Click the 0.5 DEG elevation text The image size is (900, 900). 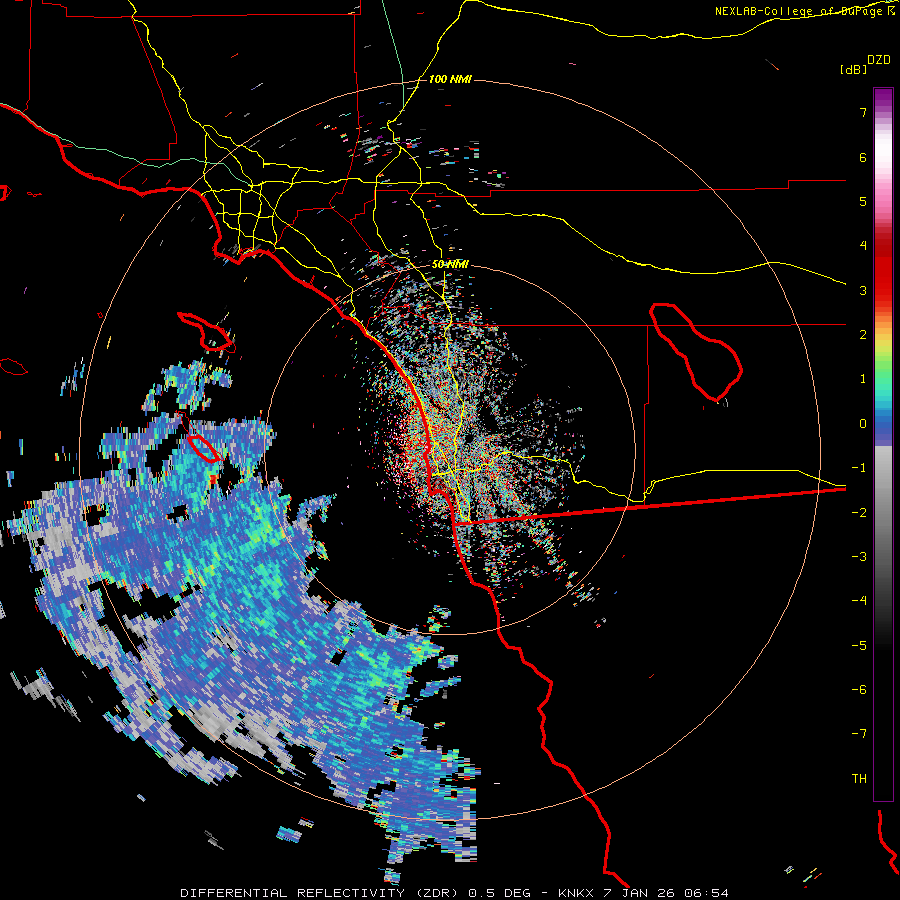tap(499, 893)
